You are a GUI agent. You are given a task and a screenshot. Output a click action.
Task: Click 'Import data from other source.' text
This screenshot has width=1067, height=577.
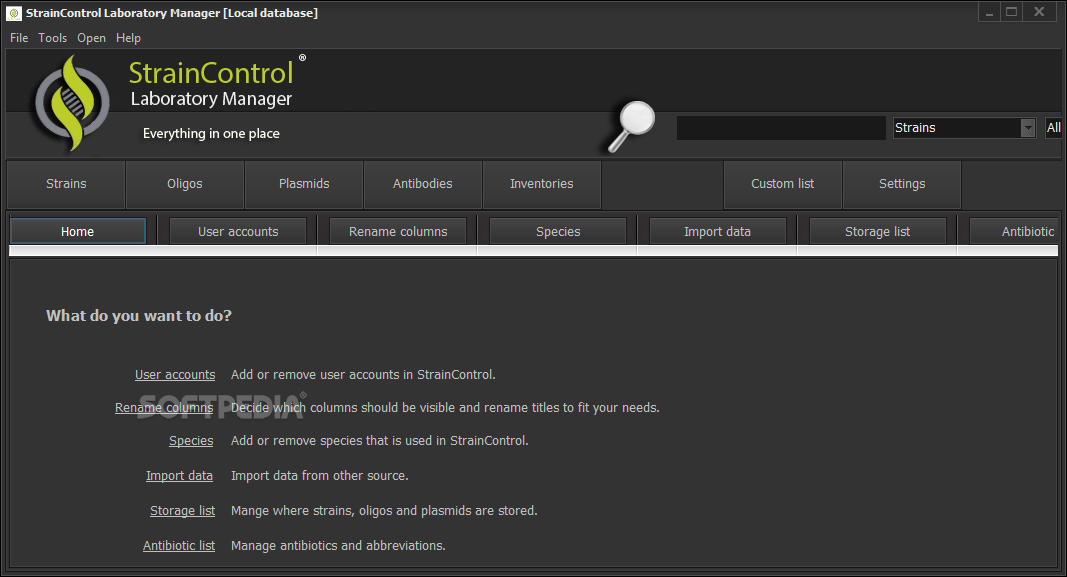tap(320, 476)
